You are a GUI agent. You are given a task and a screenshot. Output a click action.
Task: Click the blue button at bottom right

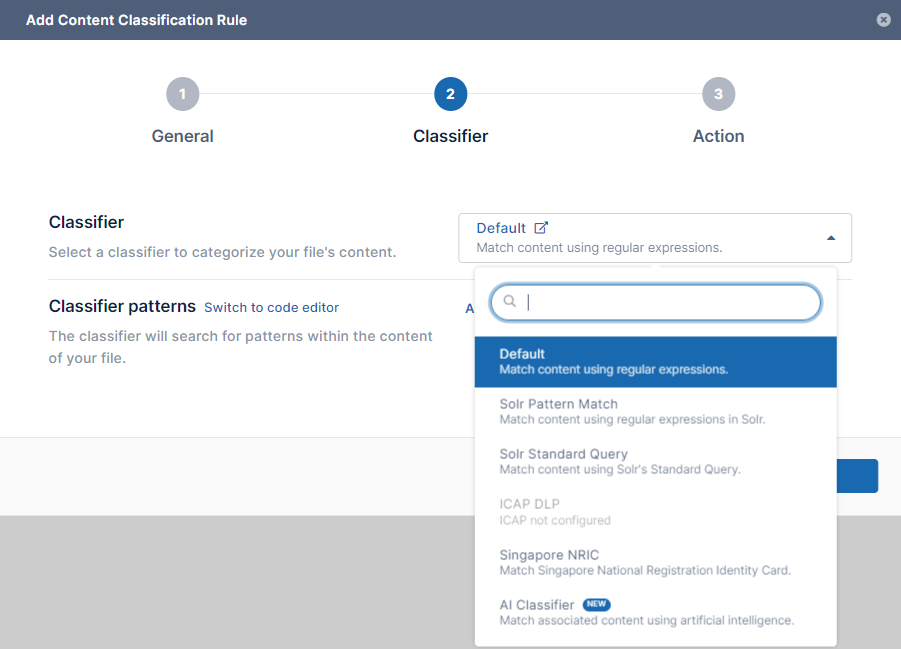point(858,476)
